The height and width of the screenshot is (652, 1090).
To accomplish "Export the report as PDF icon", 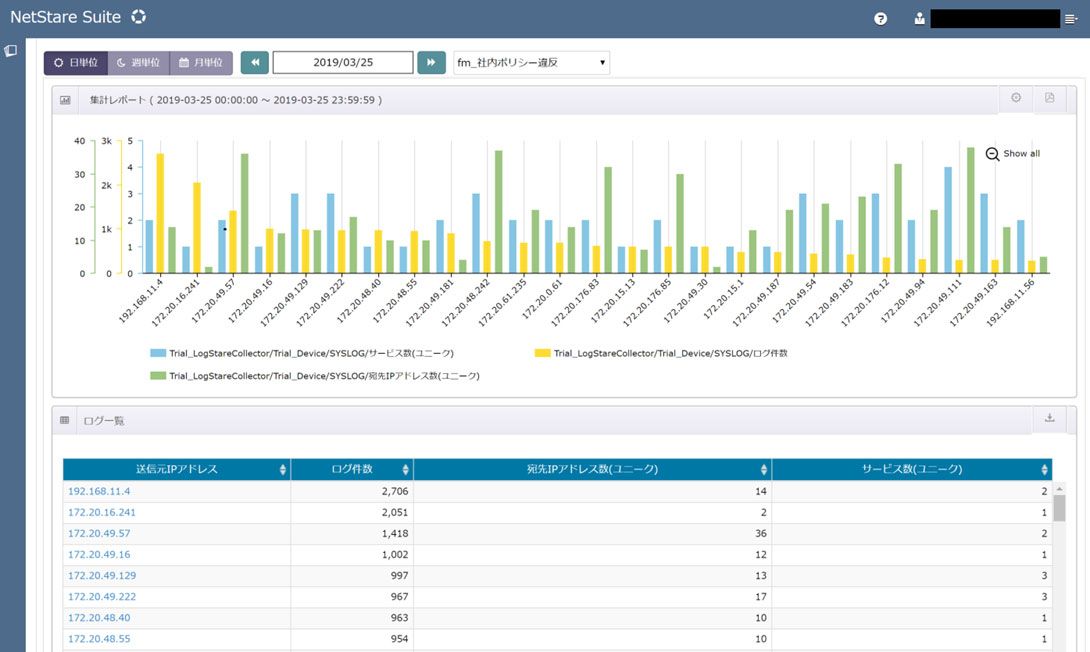I will [1050, 98].
